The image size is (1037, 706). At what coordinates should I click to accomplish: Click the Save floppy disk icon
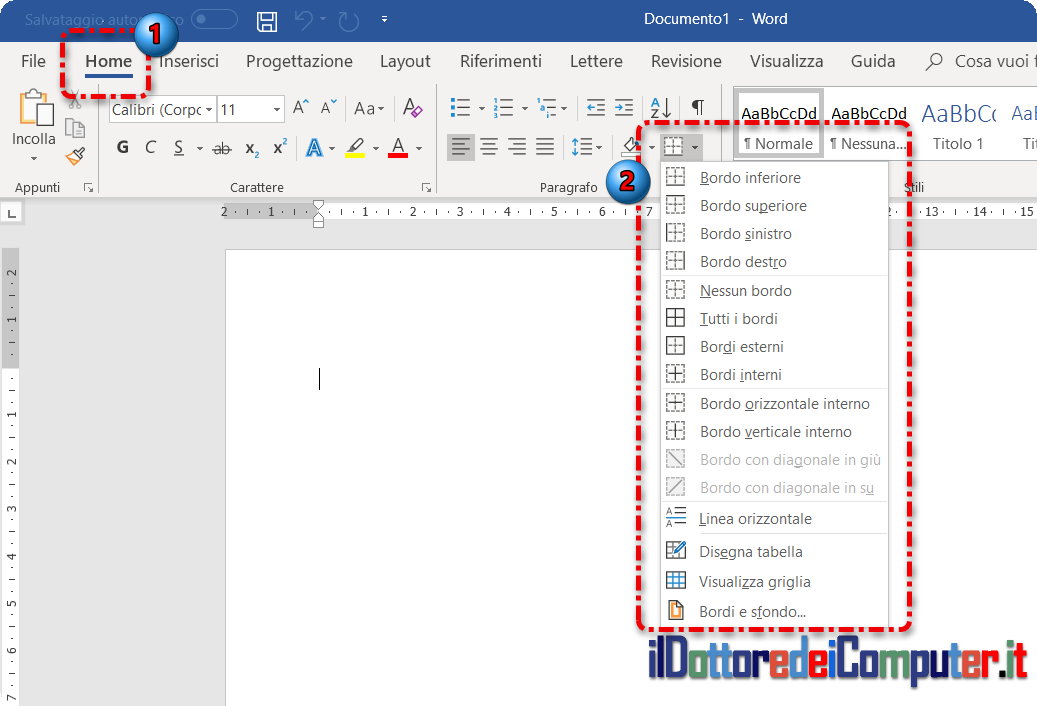tap(267, 20)
